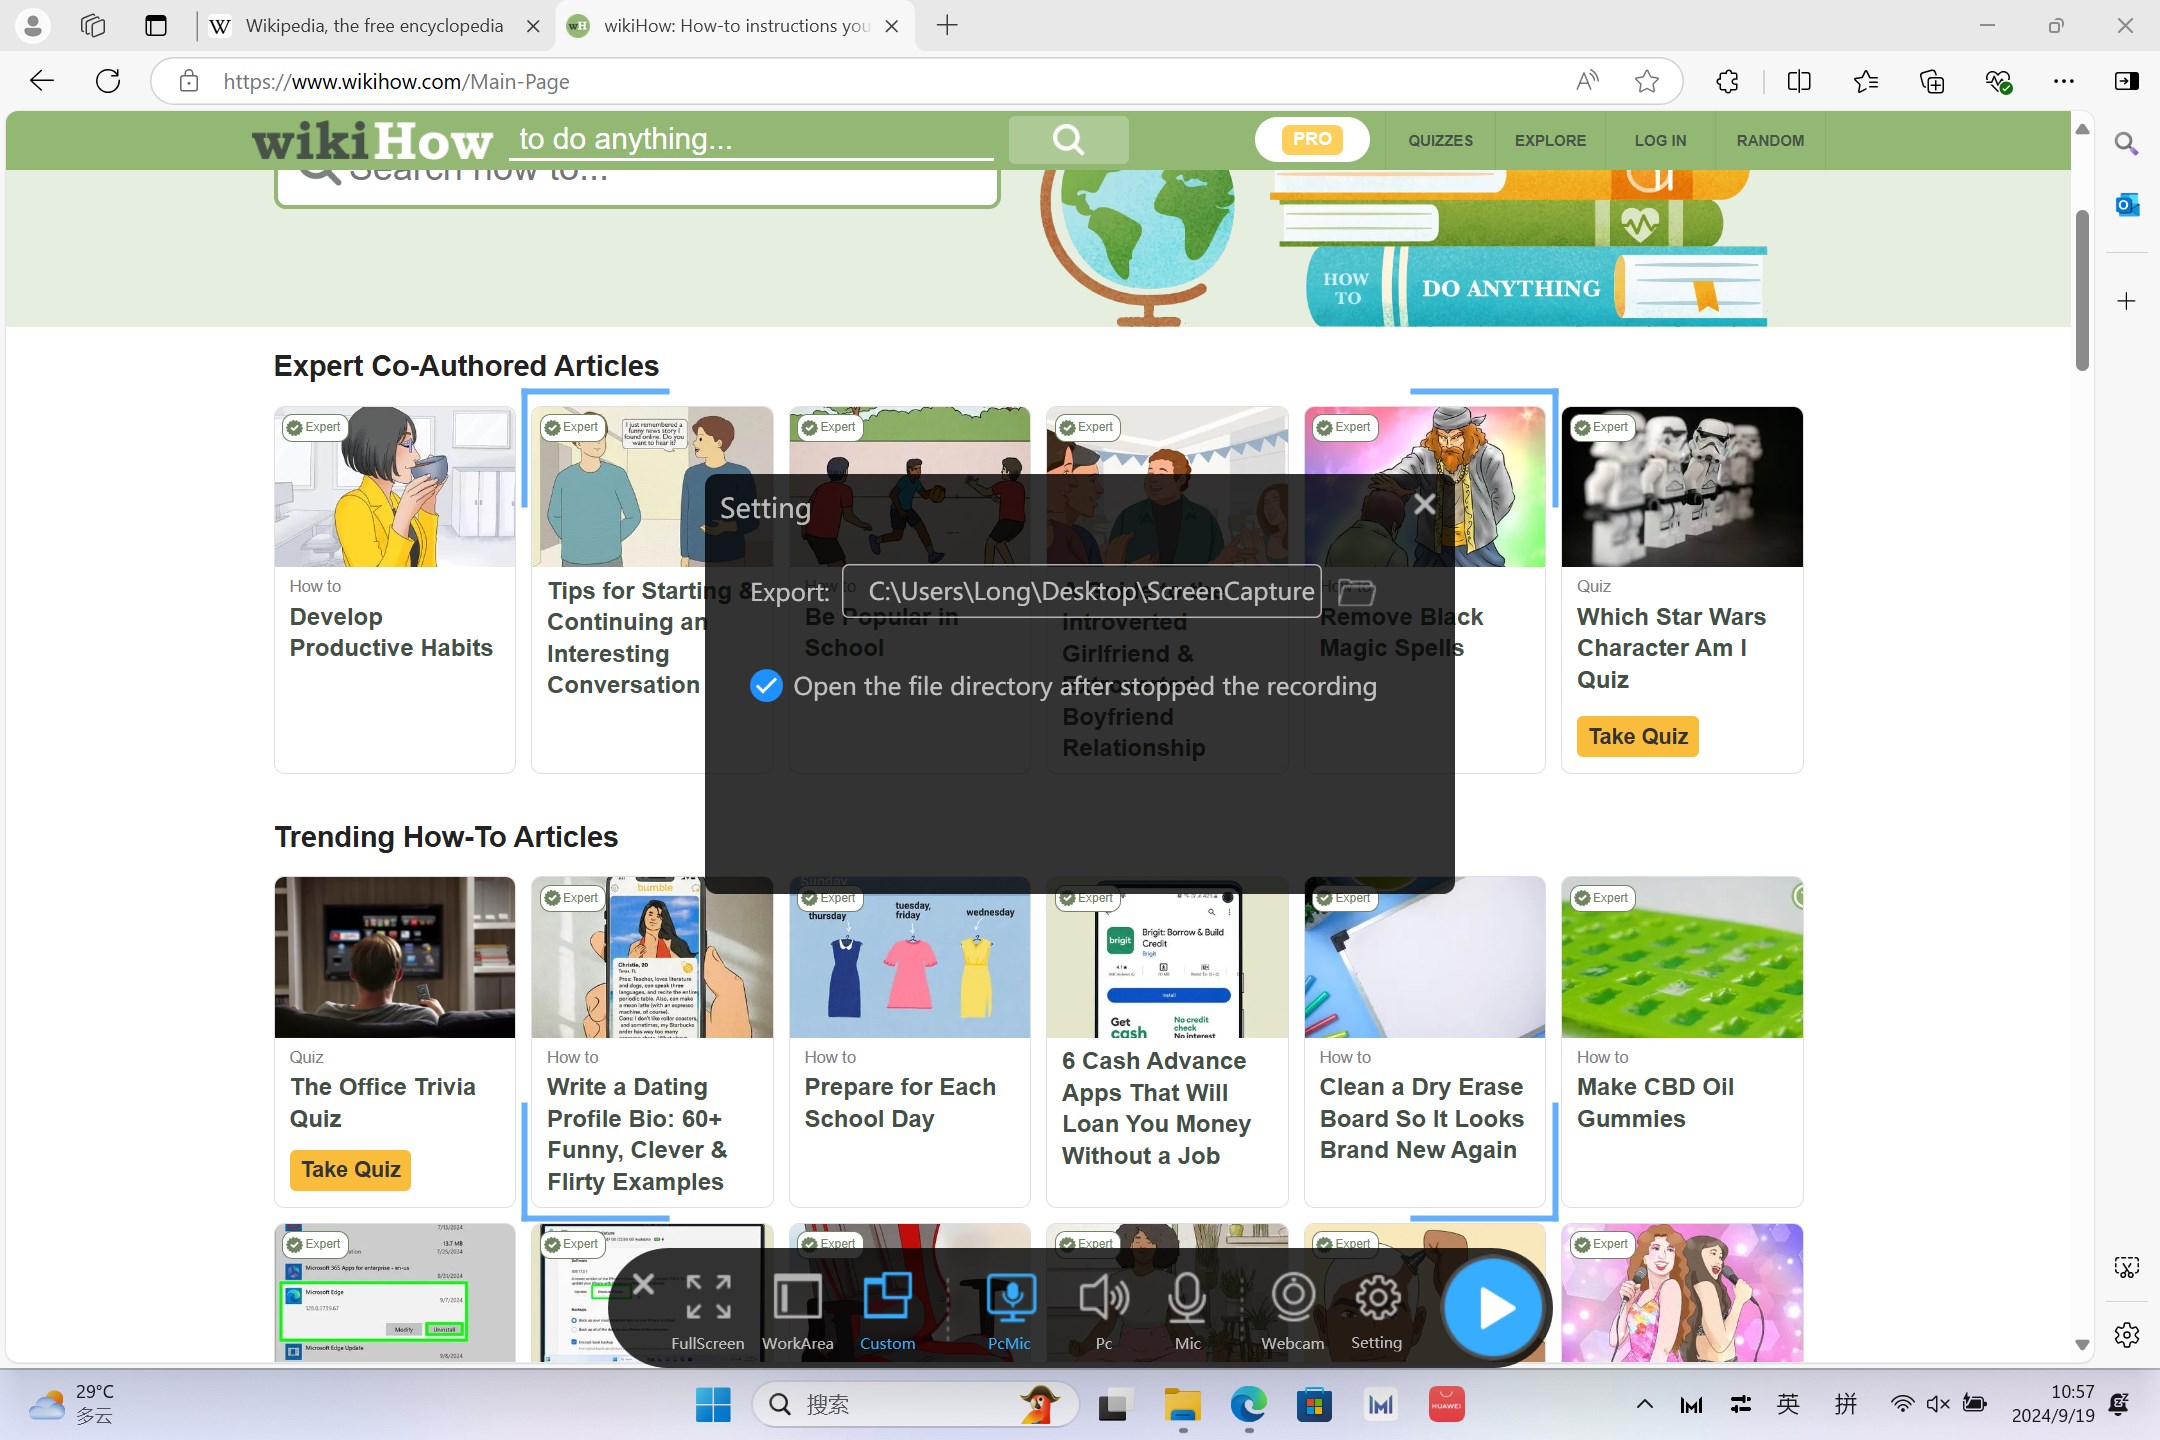Close the Setting dialog
The width and height of the screenshot is (2160, 1440).
pos(1425,504)
